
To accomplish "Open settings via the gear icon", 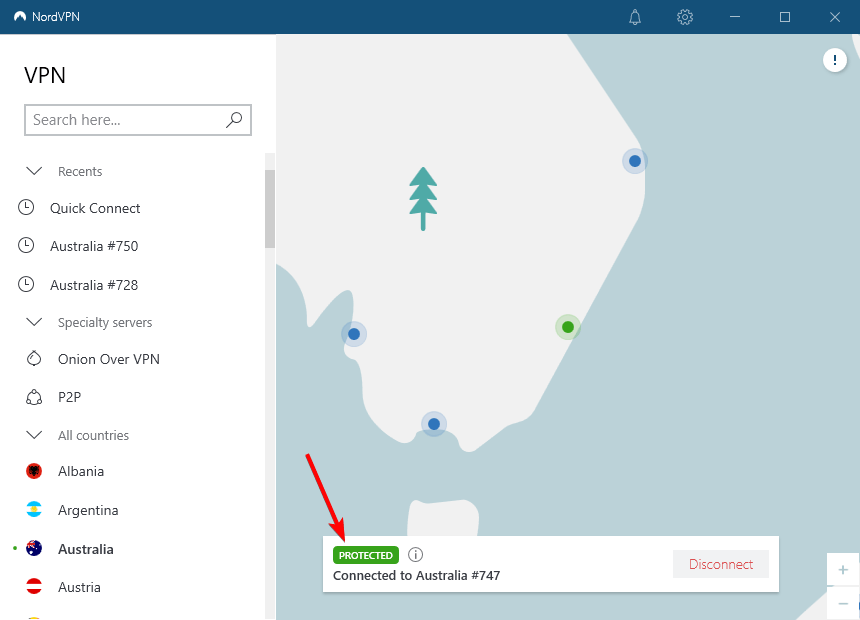I will point(685,17).
